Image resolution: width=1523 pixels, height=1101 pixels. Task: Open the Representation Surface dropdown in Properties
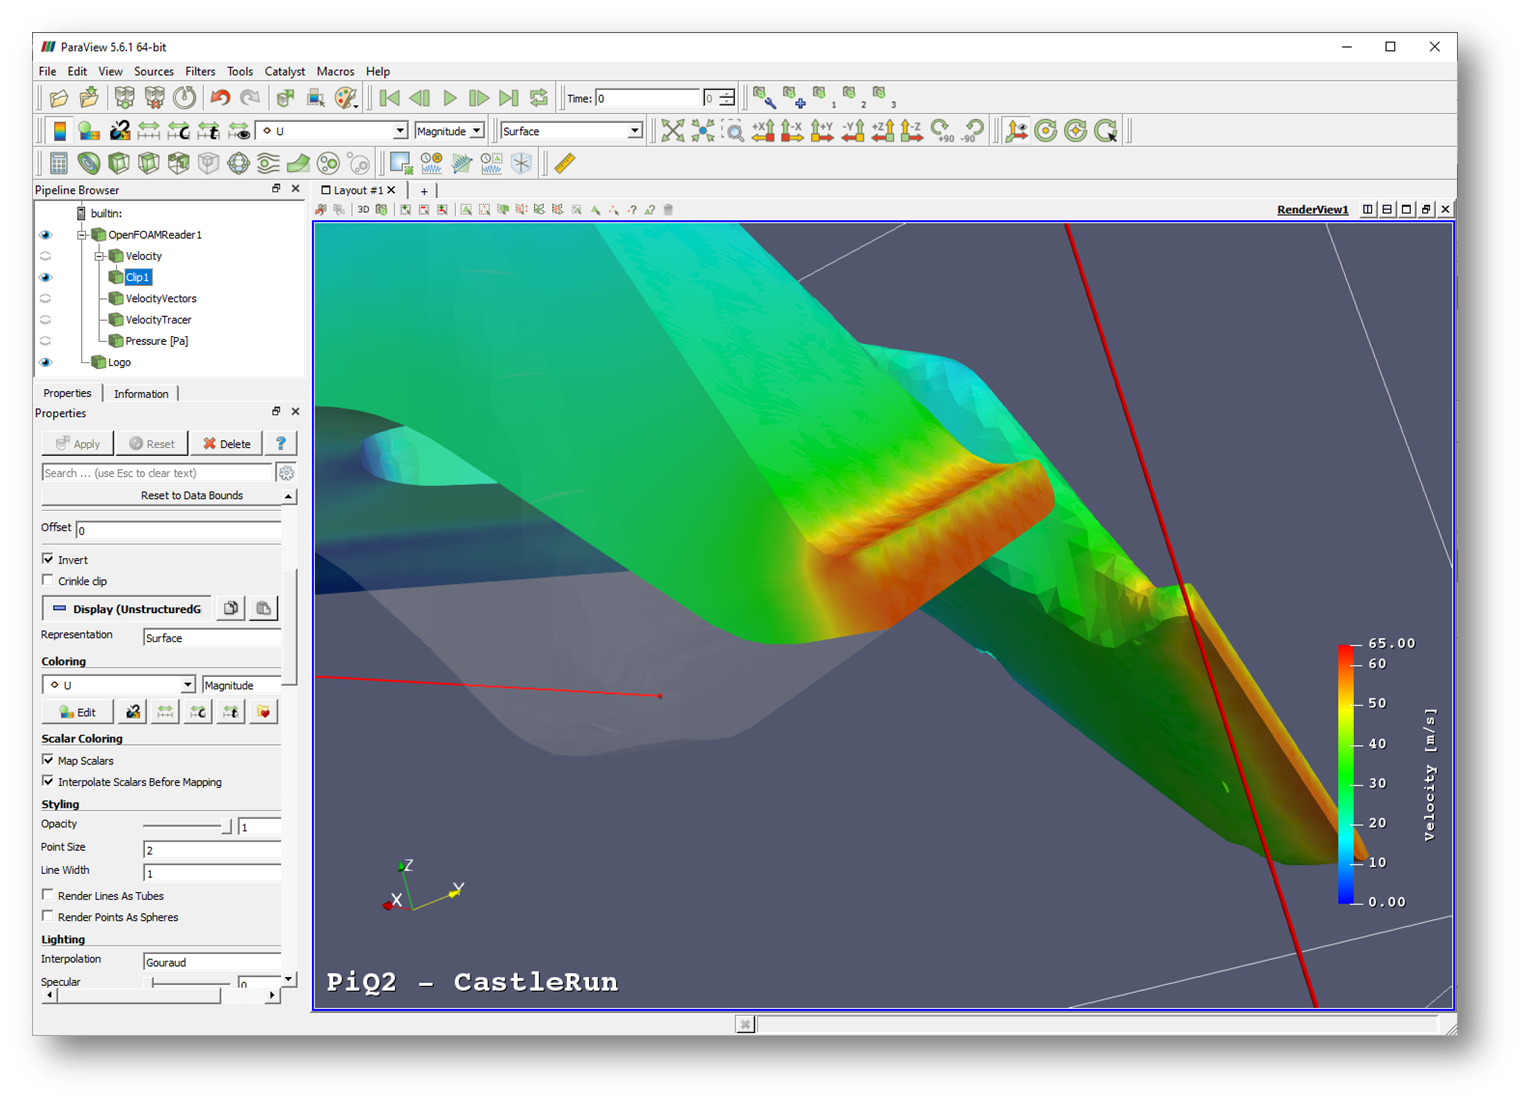click(x=212, y=638)
